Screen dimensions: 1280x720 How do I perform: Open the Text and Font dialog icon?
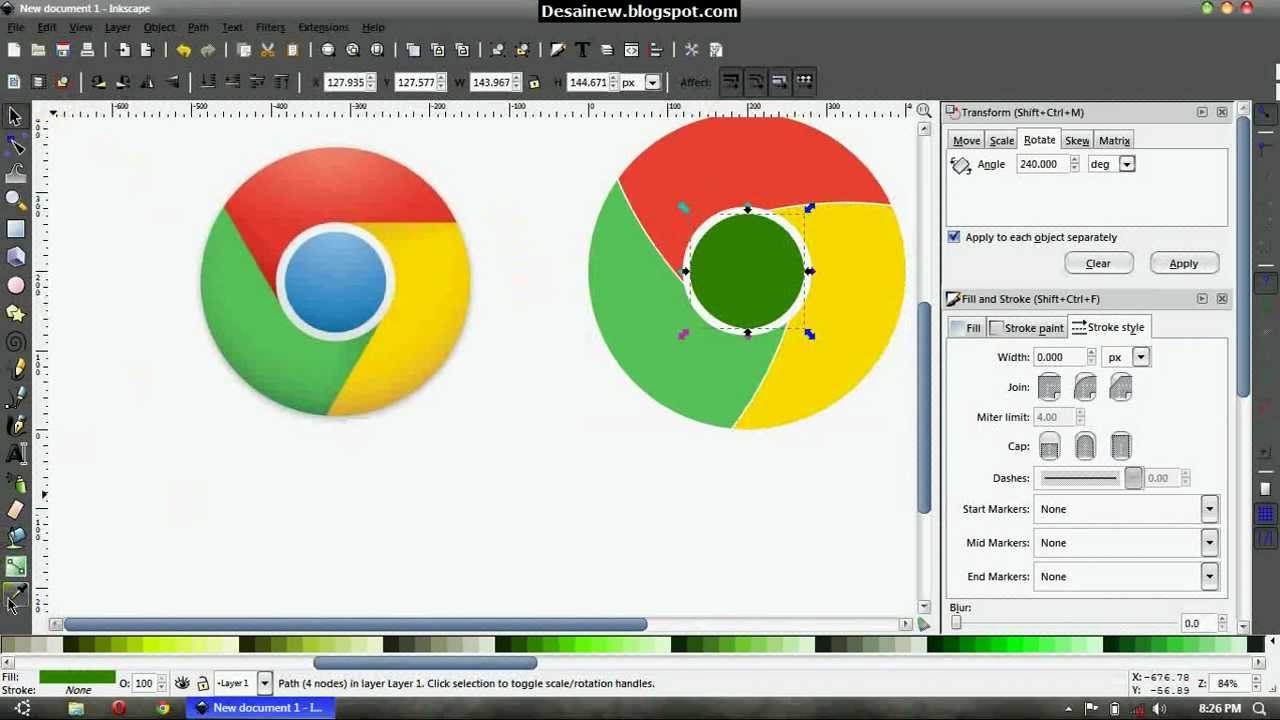coord(582,50)
